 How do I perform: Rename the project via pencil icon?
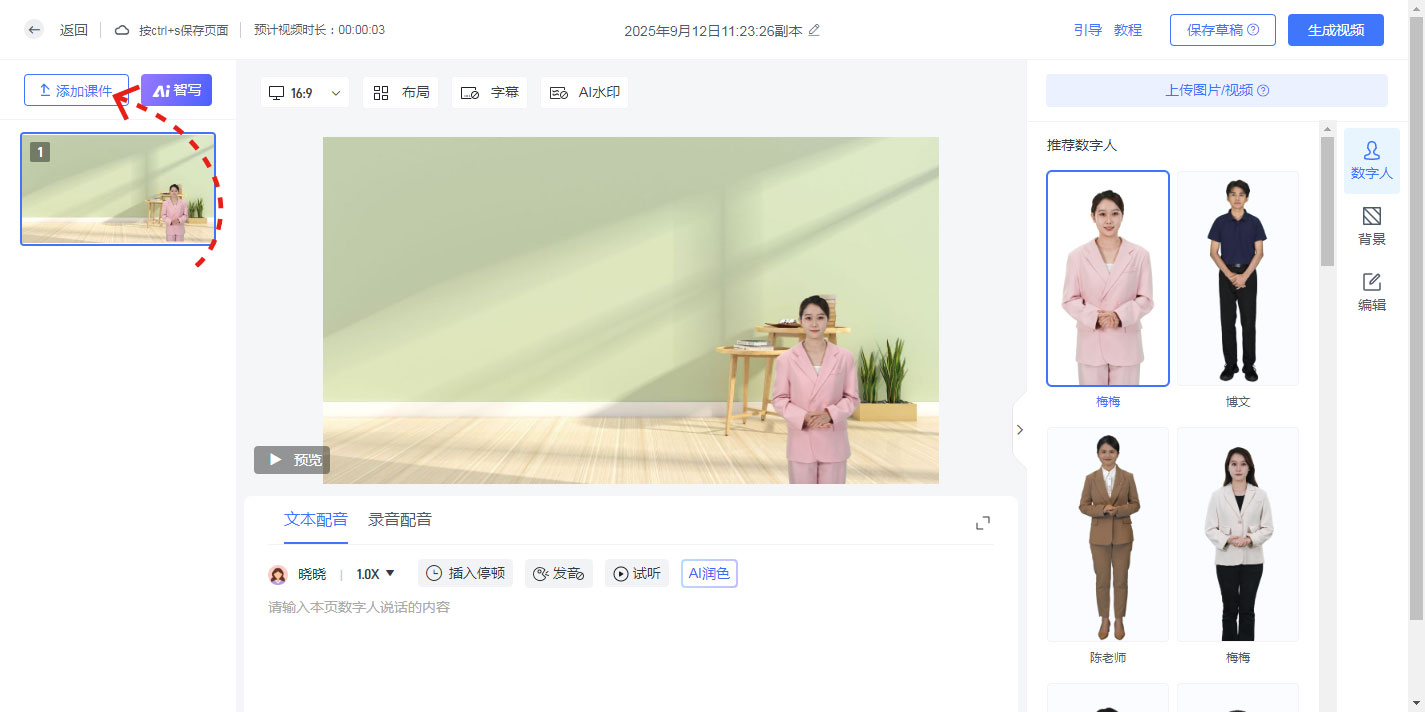(x=814, y=31)
